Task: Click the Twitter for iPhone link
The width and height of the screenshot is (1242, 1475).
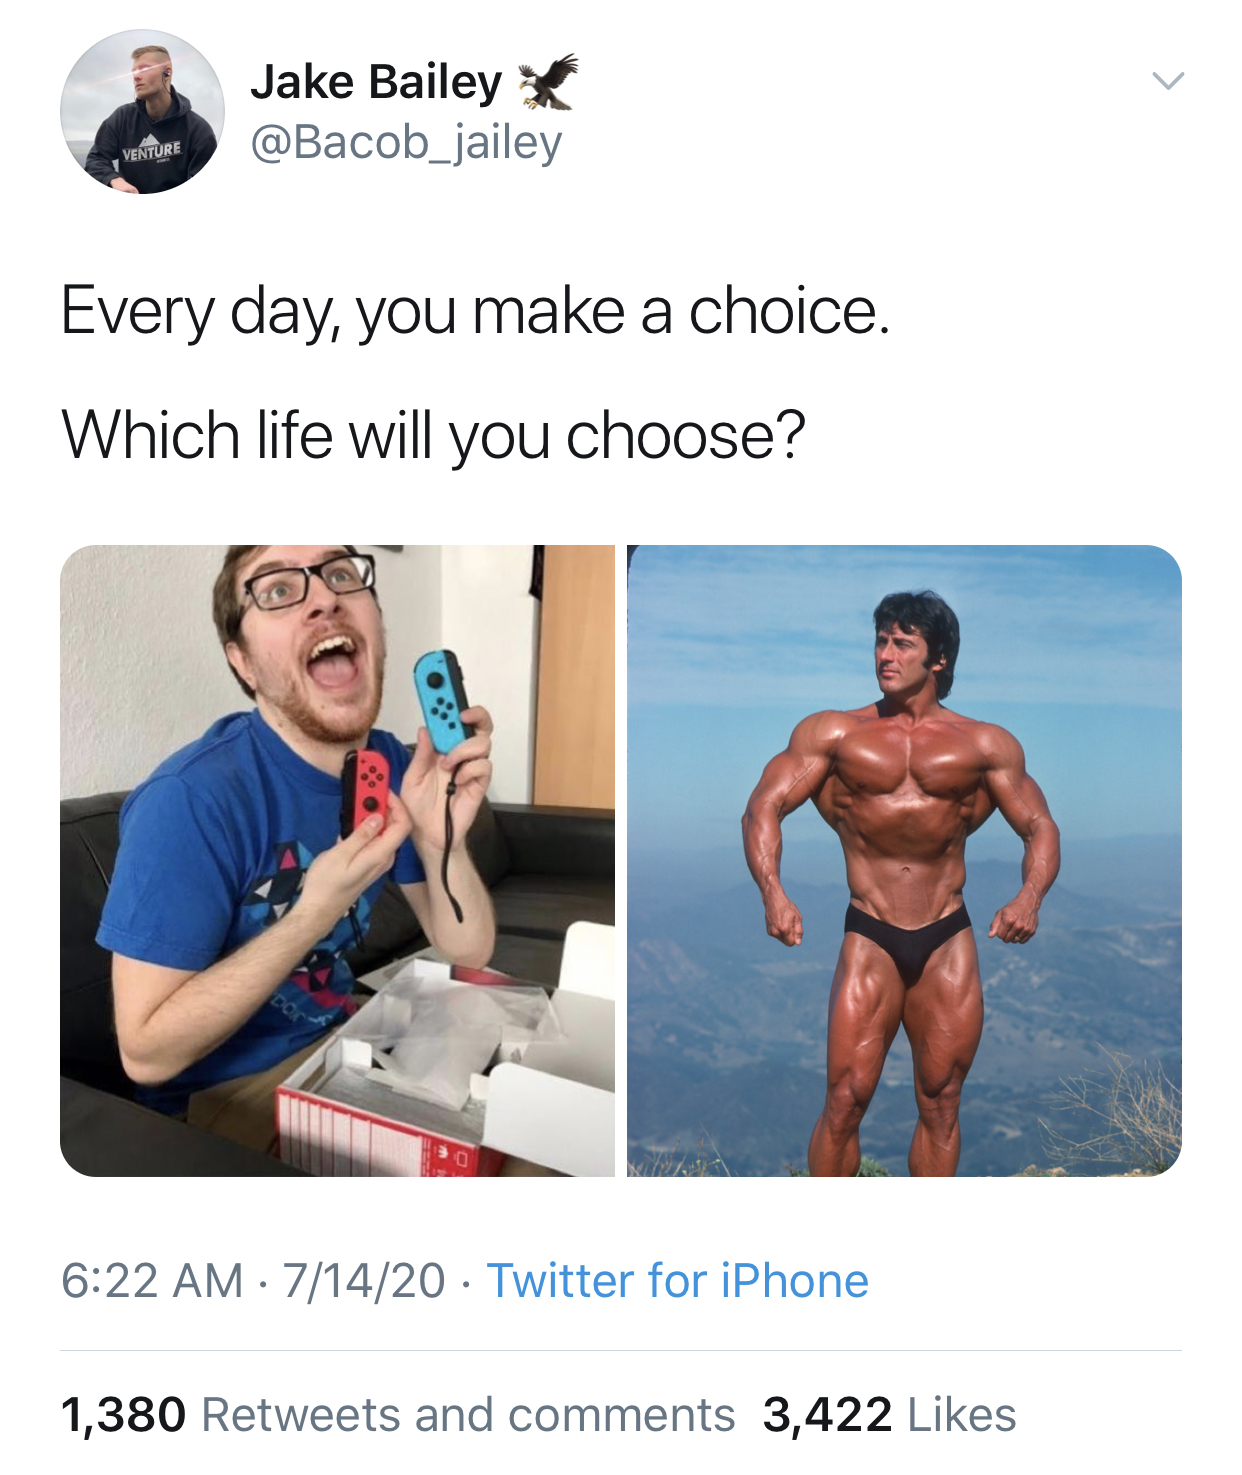Action: pos(677,1281)
